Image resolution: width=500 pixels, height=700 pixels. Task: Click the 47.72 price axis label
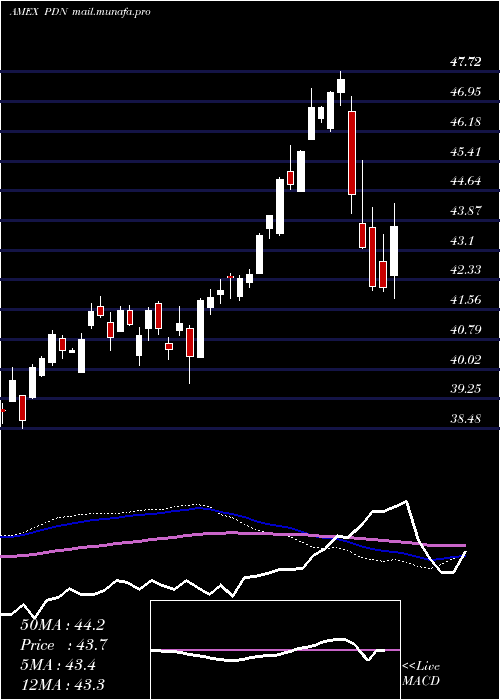click(x=466, y=62)
